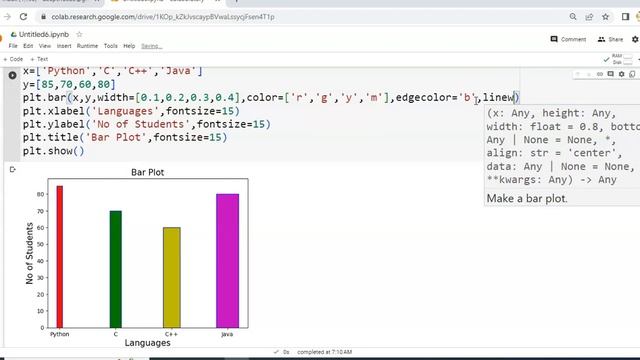Viewport: 640px width, 360px height.
Task: Run the code cell
Action: point(13,75)
